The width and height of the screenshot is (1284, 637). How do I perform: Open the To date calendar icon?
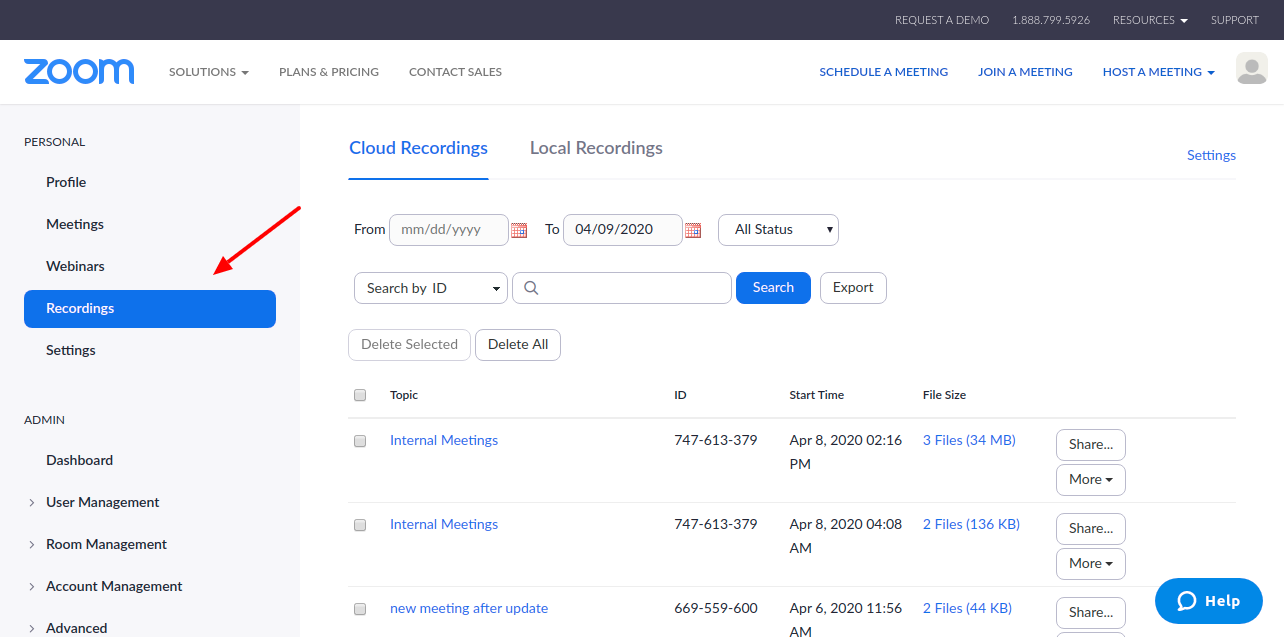(x=693, y=230)
